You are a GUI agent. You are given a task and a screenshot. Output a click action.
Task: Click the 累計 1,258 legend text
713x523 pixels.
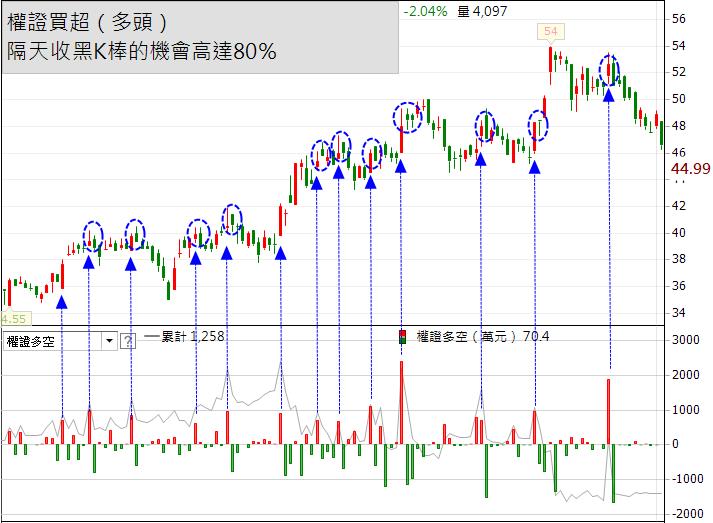click(x=193, y=337)
